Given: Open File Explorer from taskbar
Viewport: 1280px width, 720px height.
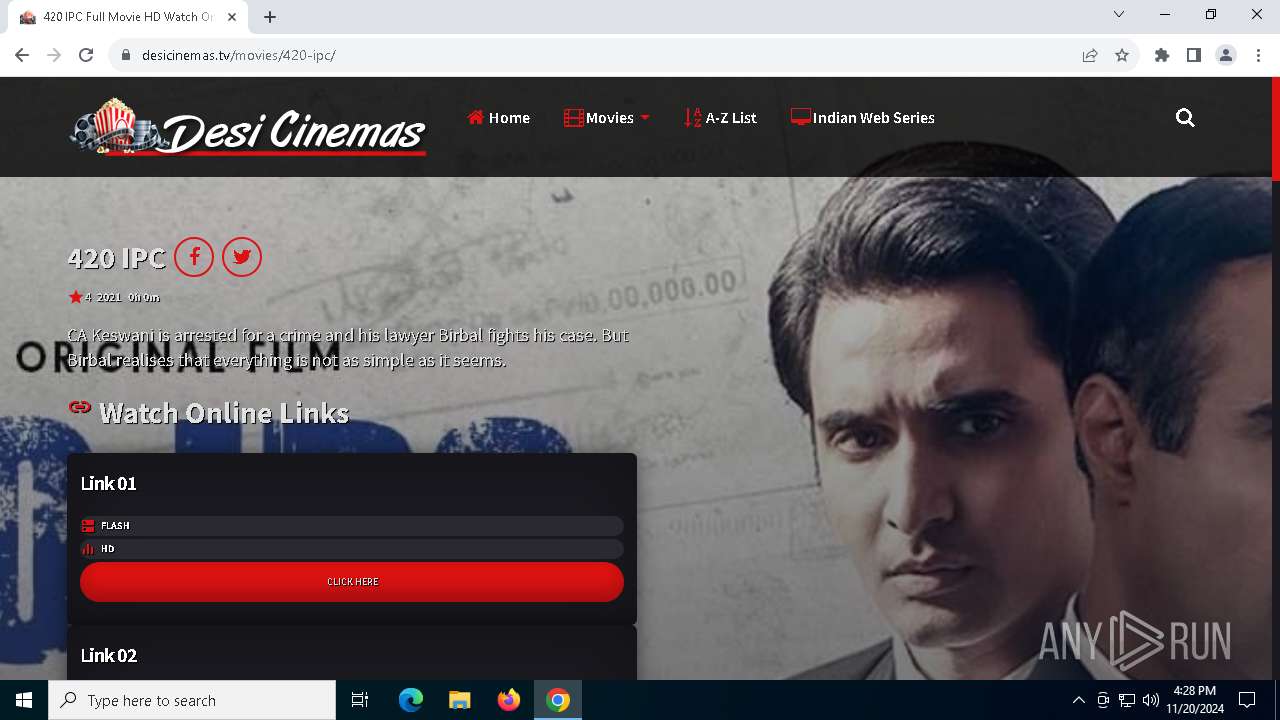Looking at the screenshot, I should pyautogui.click(x=460, y=700).
